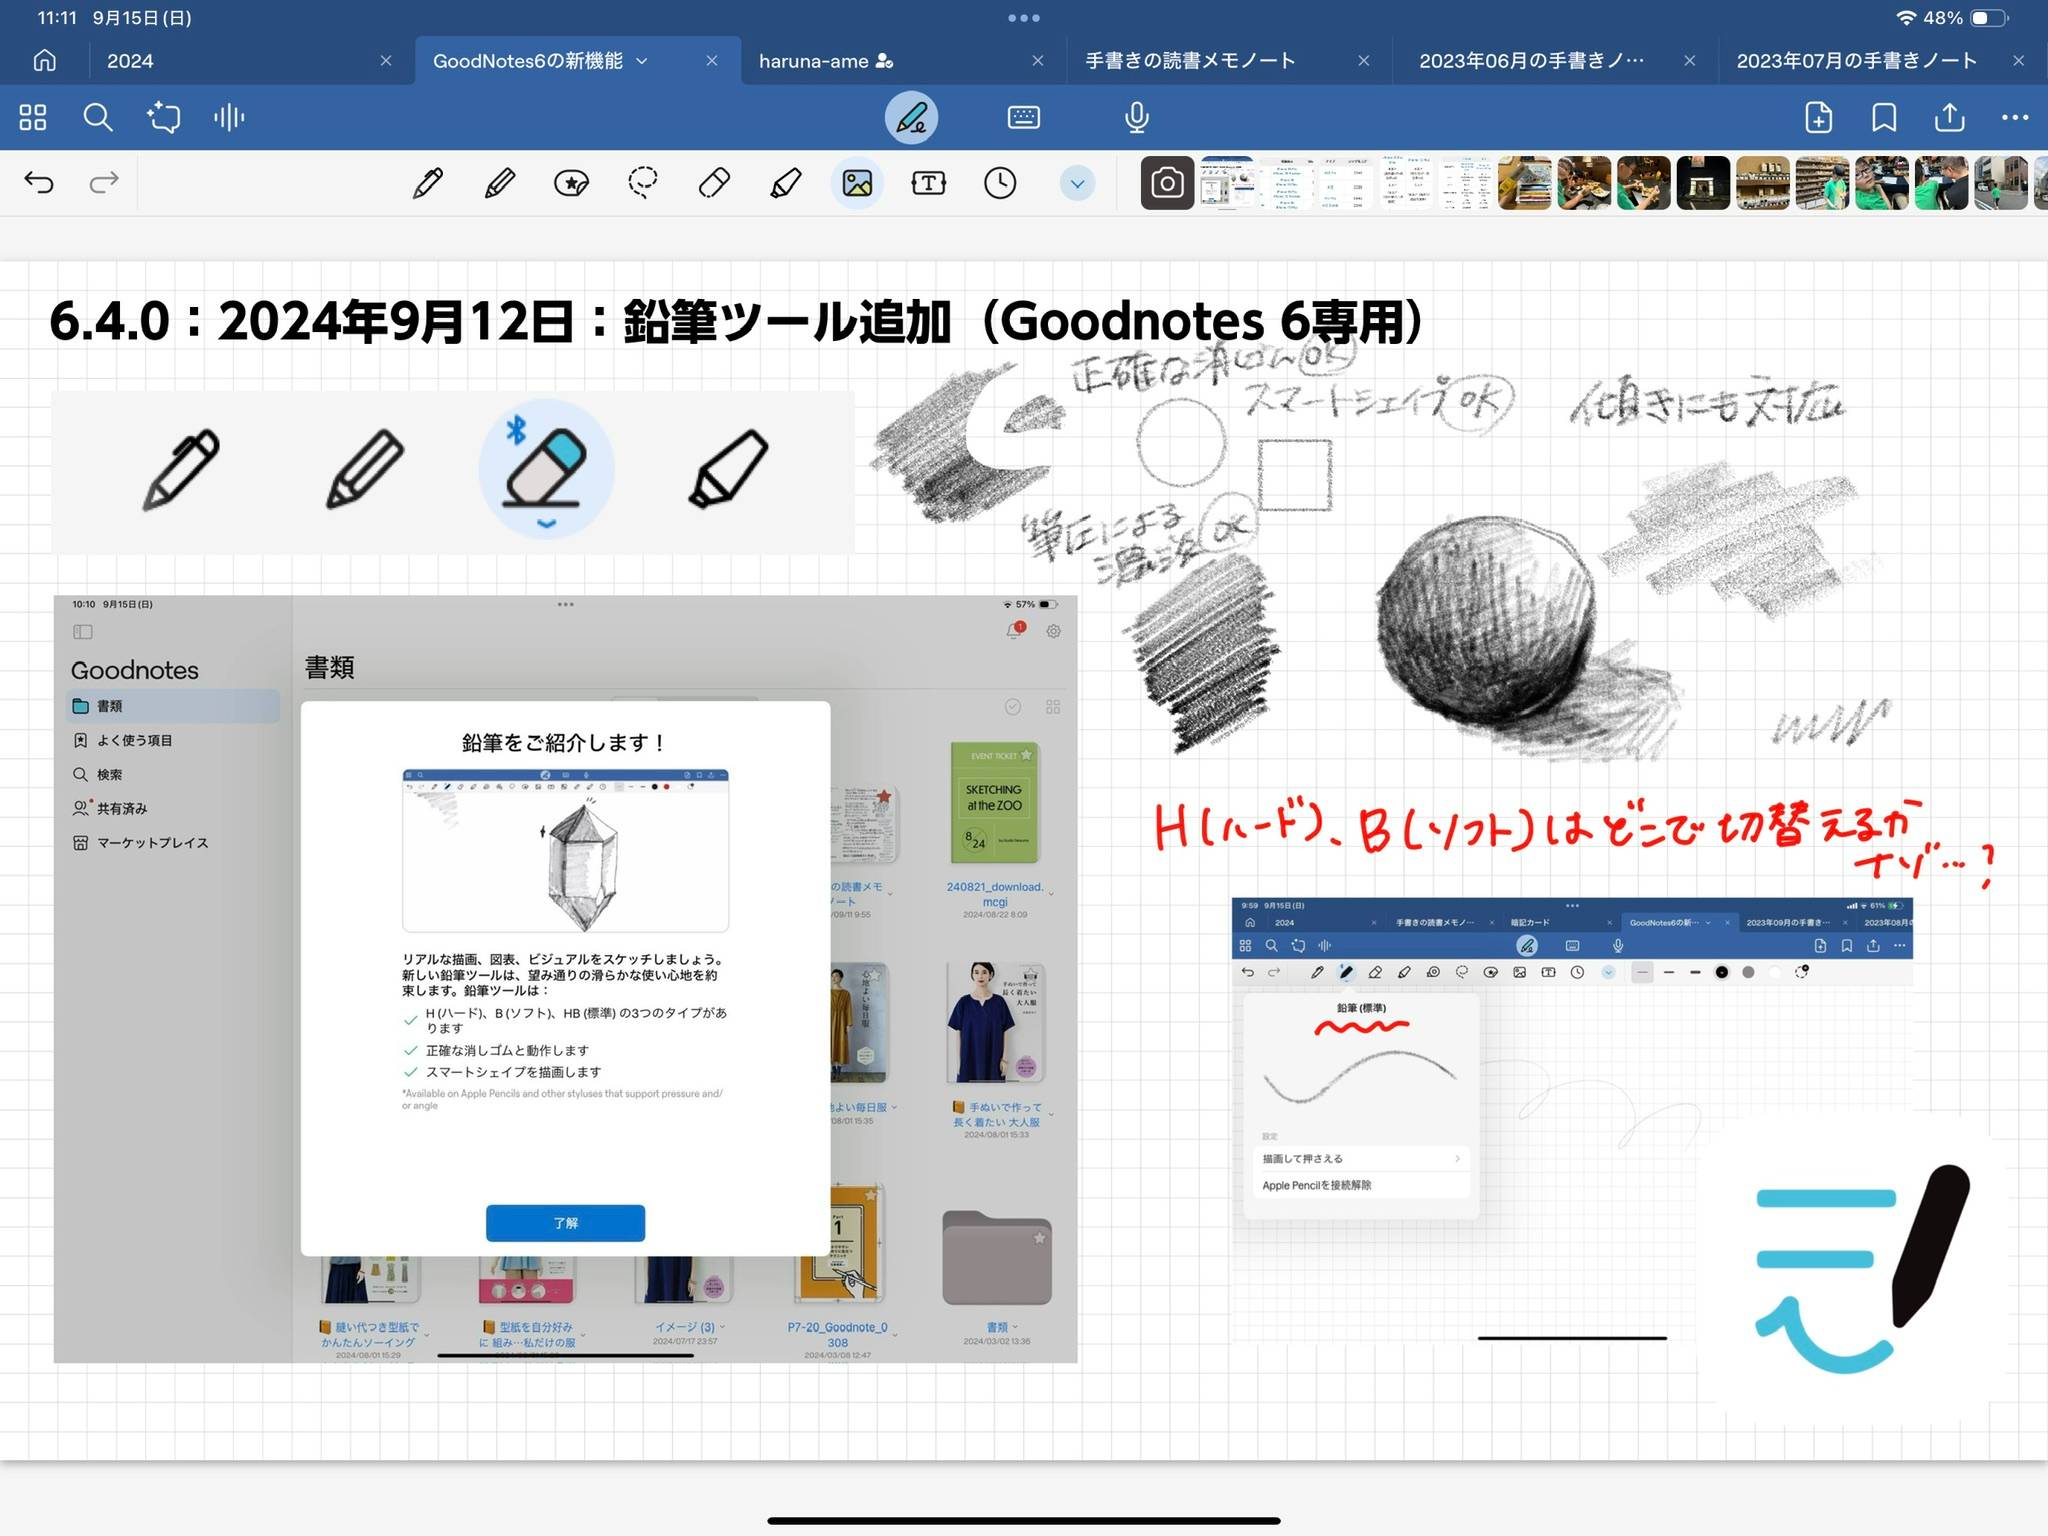
Task: Open the search magnifier
Action: pyautogui.click(x=98, y=118)
